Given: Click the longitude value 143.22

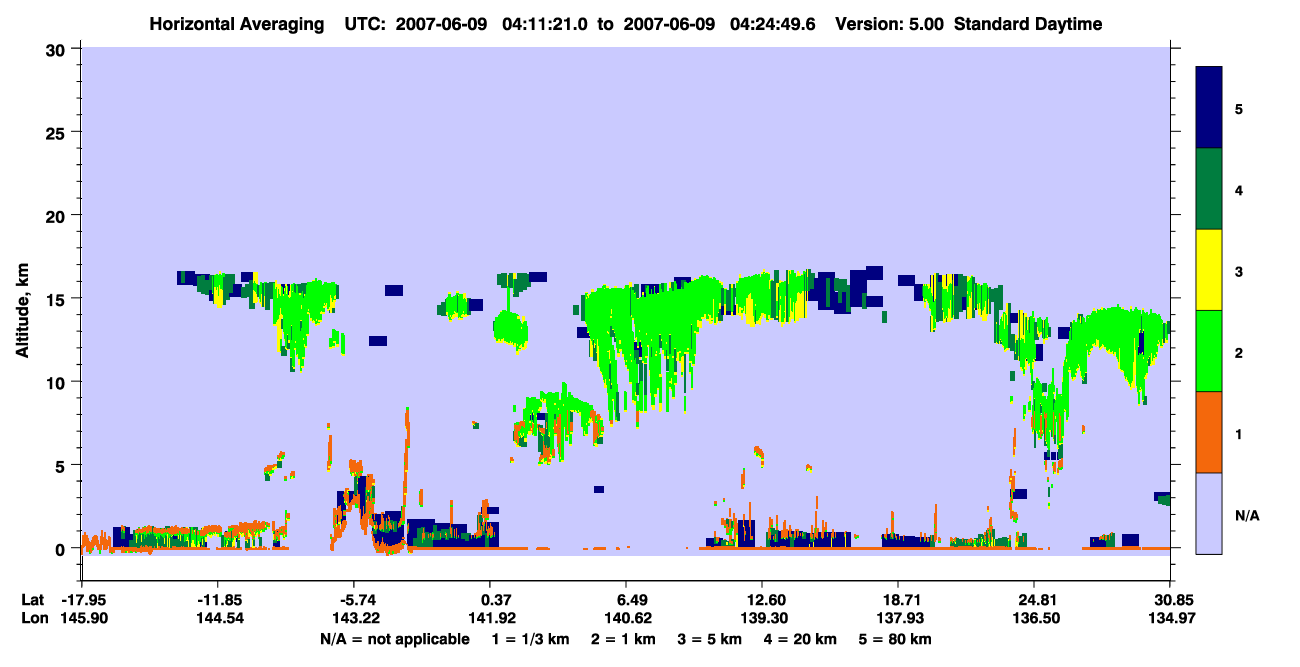Looking at the screenshot, I should click(354, 618).
